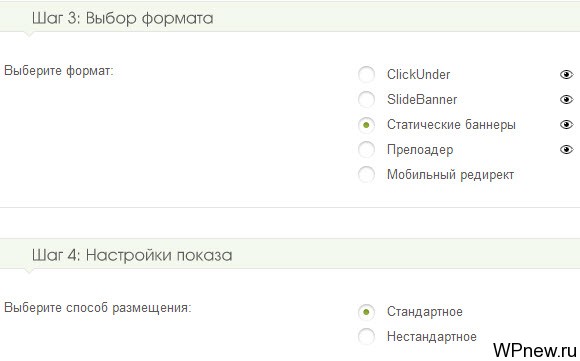
Task: Click the Нестандартное label text
Action: (432, 337)
